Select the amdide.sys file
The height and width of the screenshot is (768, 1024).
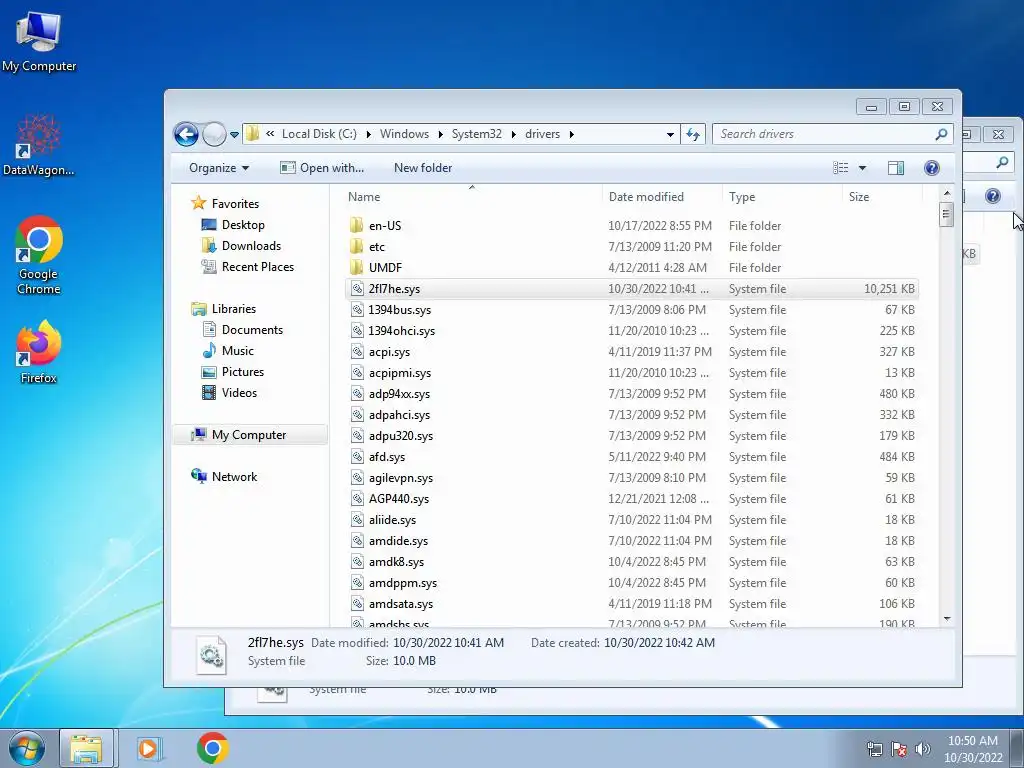(398, 541)
